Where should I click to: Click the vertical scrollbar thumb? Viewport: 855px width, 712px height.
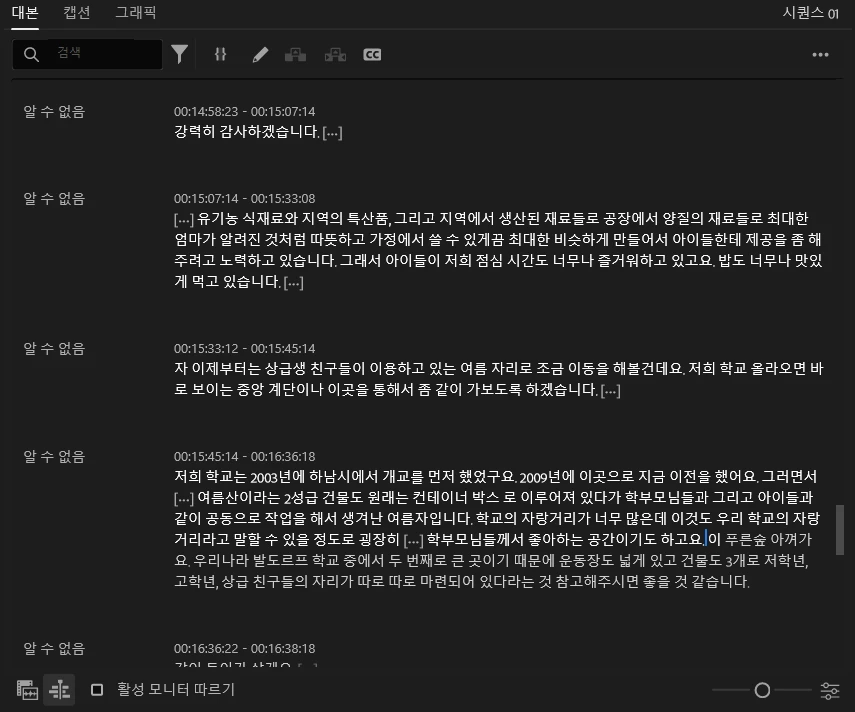(840, 530)
